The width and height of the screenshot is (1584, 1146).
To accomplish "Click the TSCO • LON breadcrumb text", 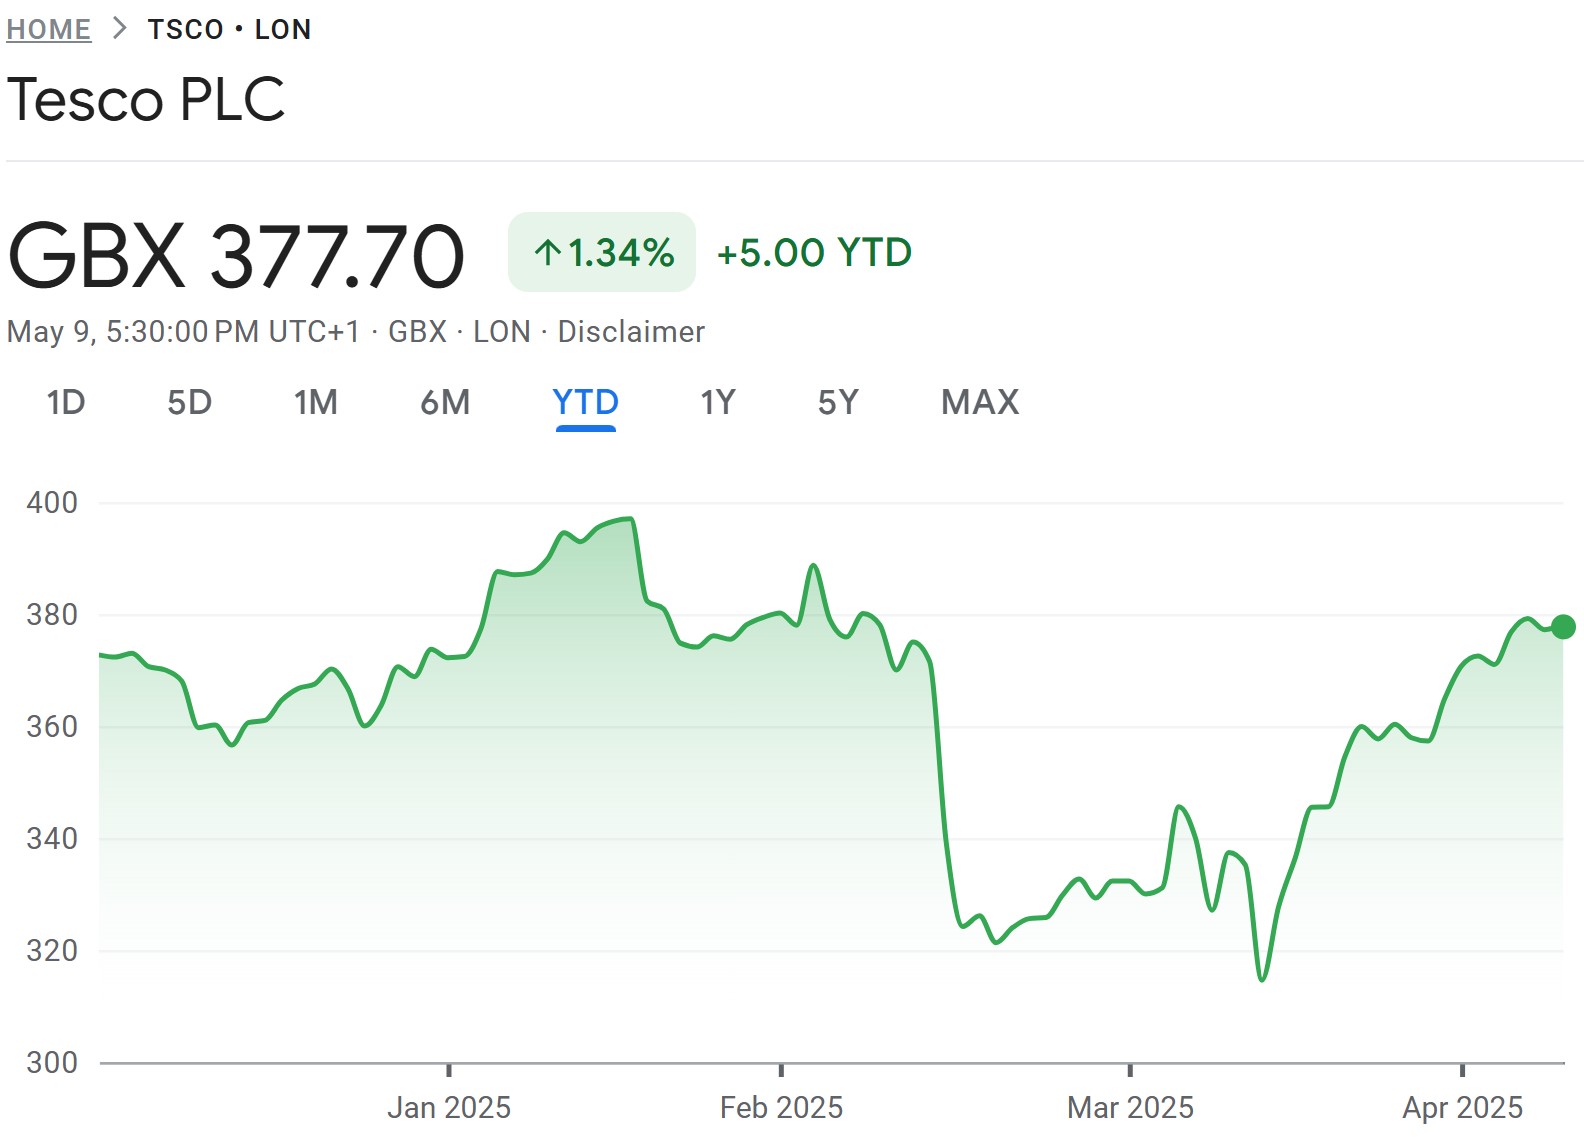I will point(229,29).
